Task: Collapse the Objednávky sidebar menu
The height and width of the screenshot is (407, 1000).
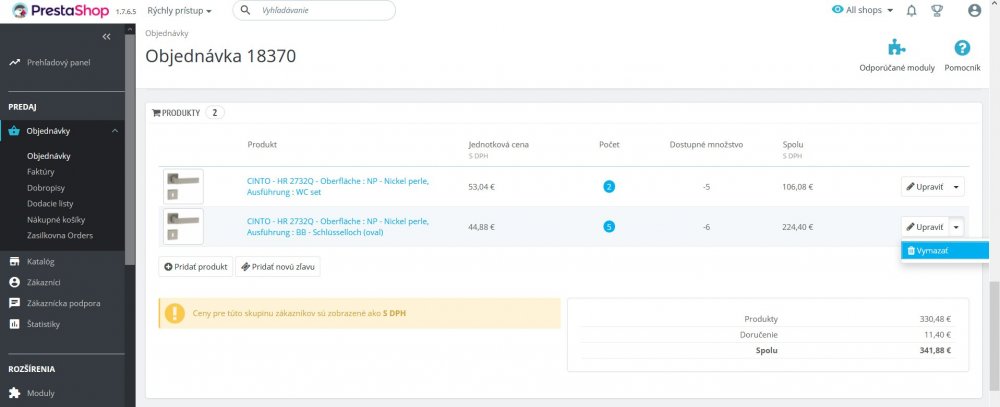Action: click(115, 131)
